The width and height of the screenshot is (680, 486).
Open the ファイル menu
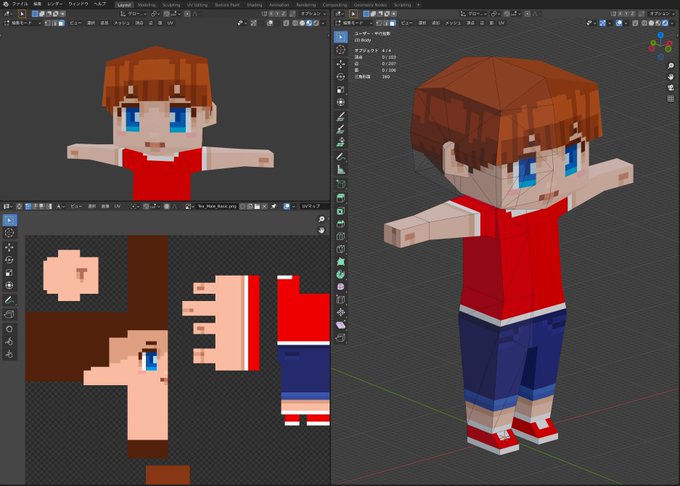[x=20, y=4]
